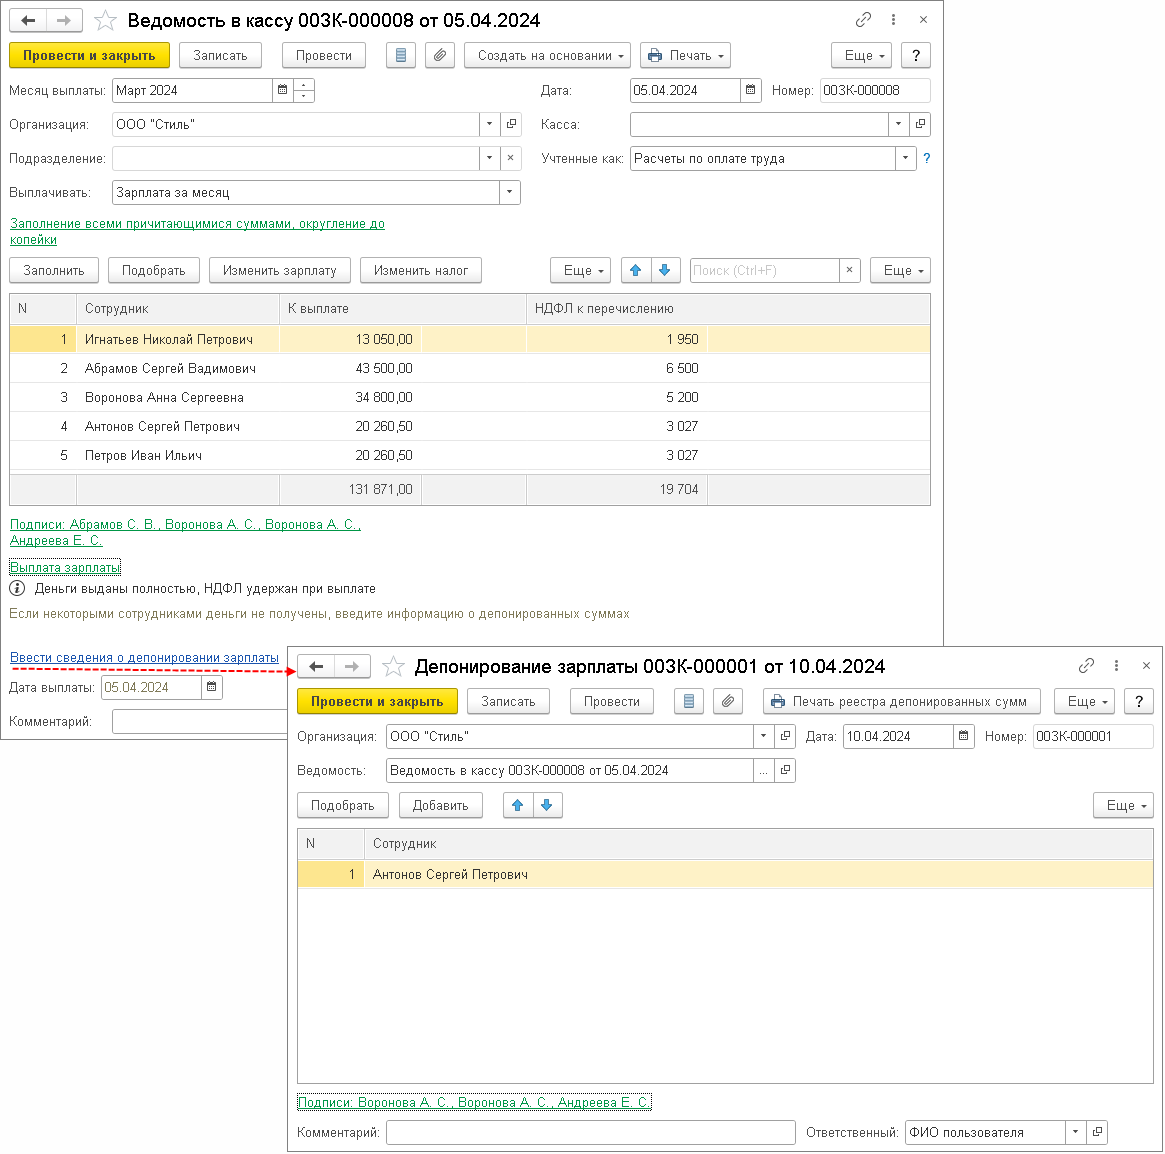Open Еще menu above Депонирование table

click(1123, 805)
